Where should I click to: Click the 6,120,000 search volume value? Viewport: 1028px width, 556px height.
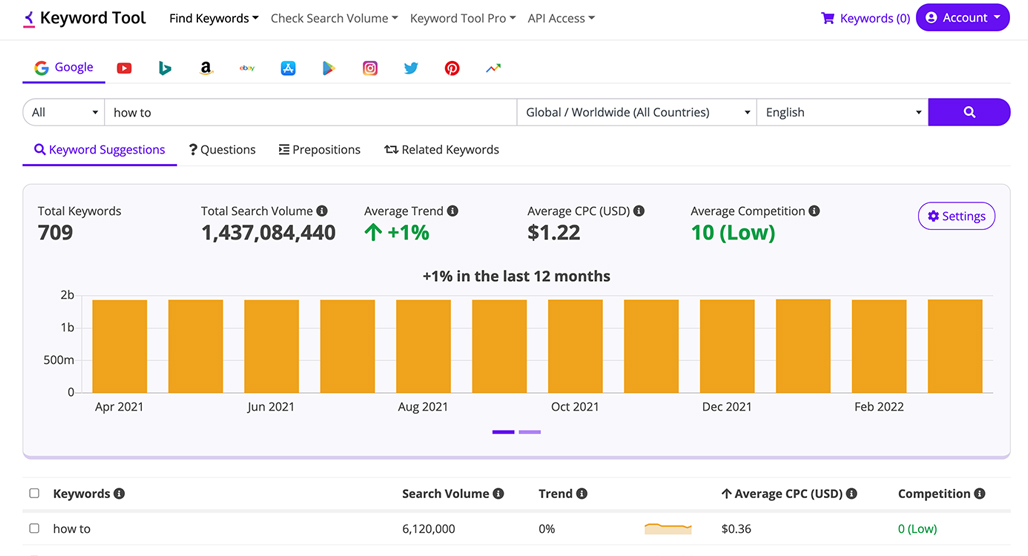(x=429, y=528)
